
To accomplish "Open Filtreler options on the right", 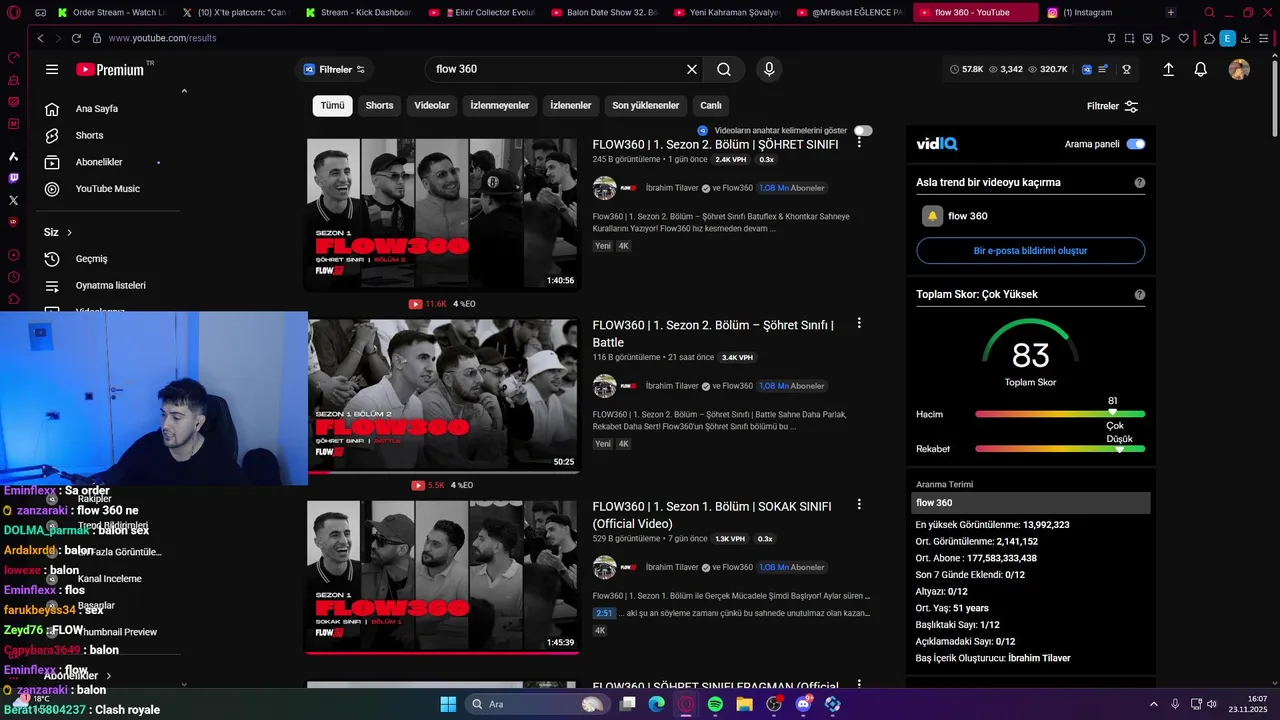I will pyautogui.click(x=1112, y=106).
